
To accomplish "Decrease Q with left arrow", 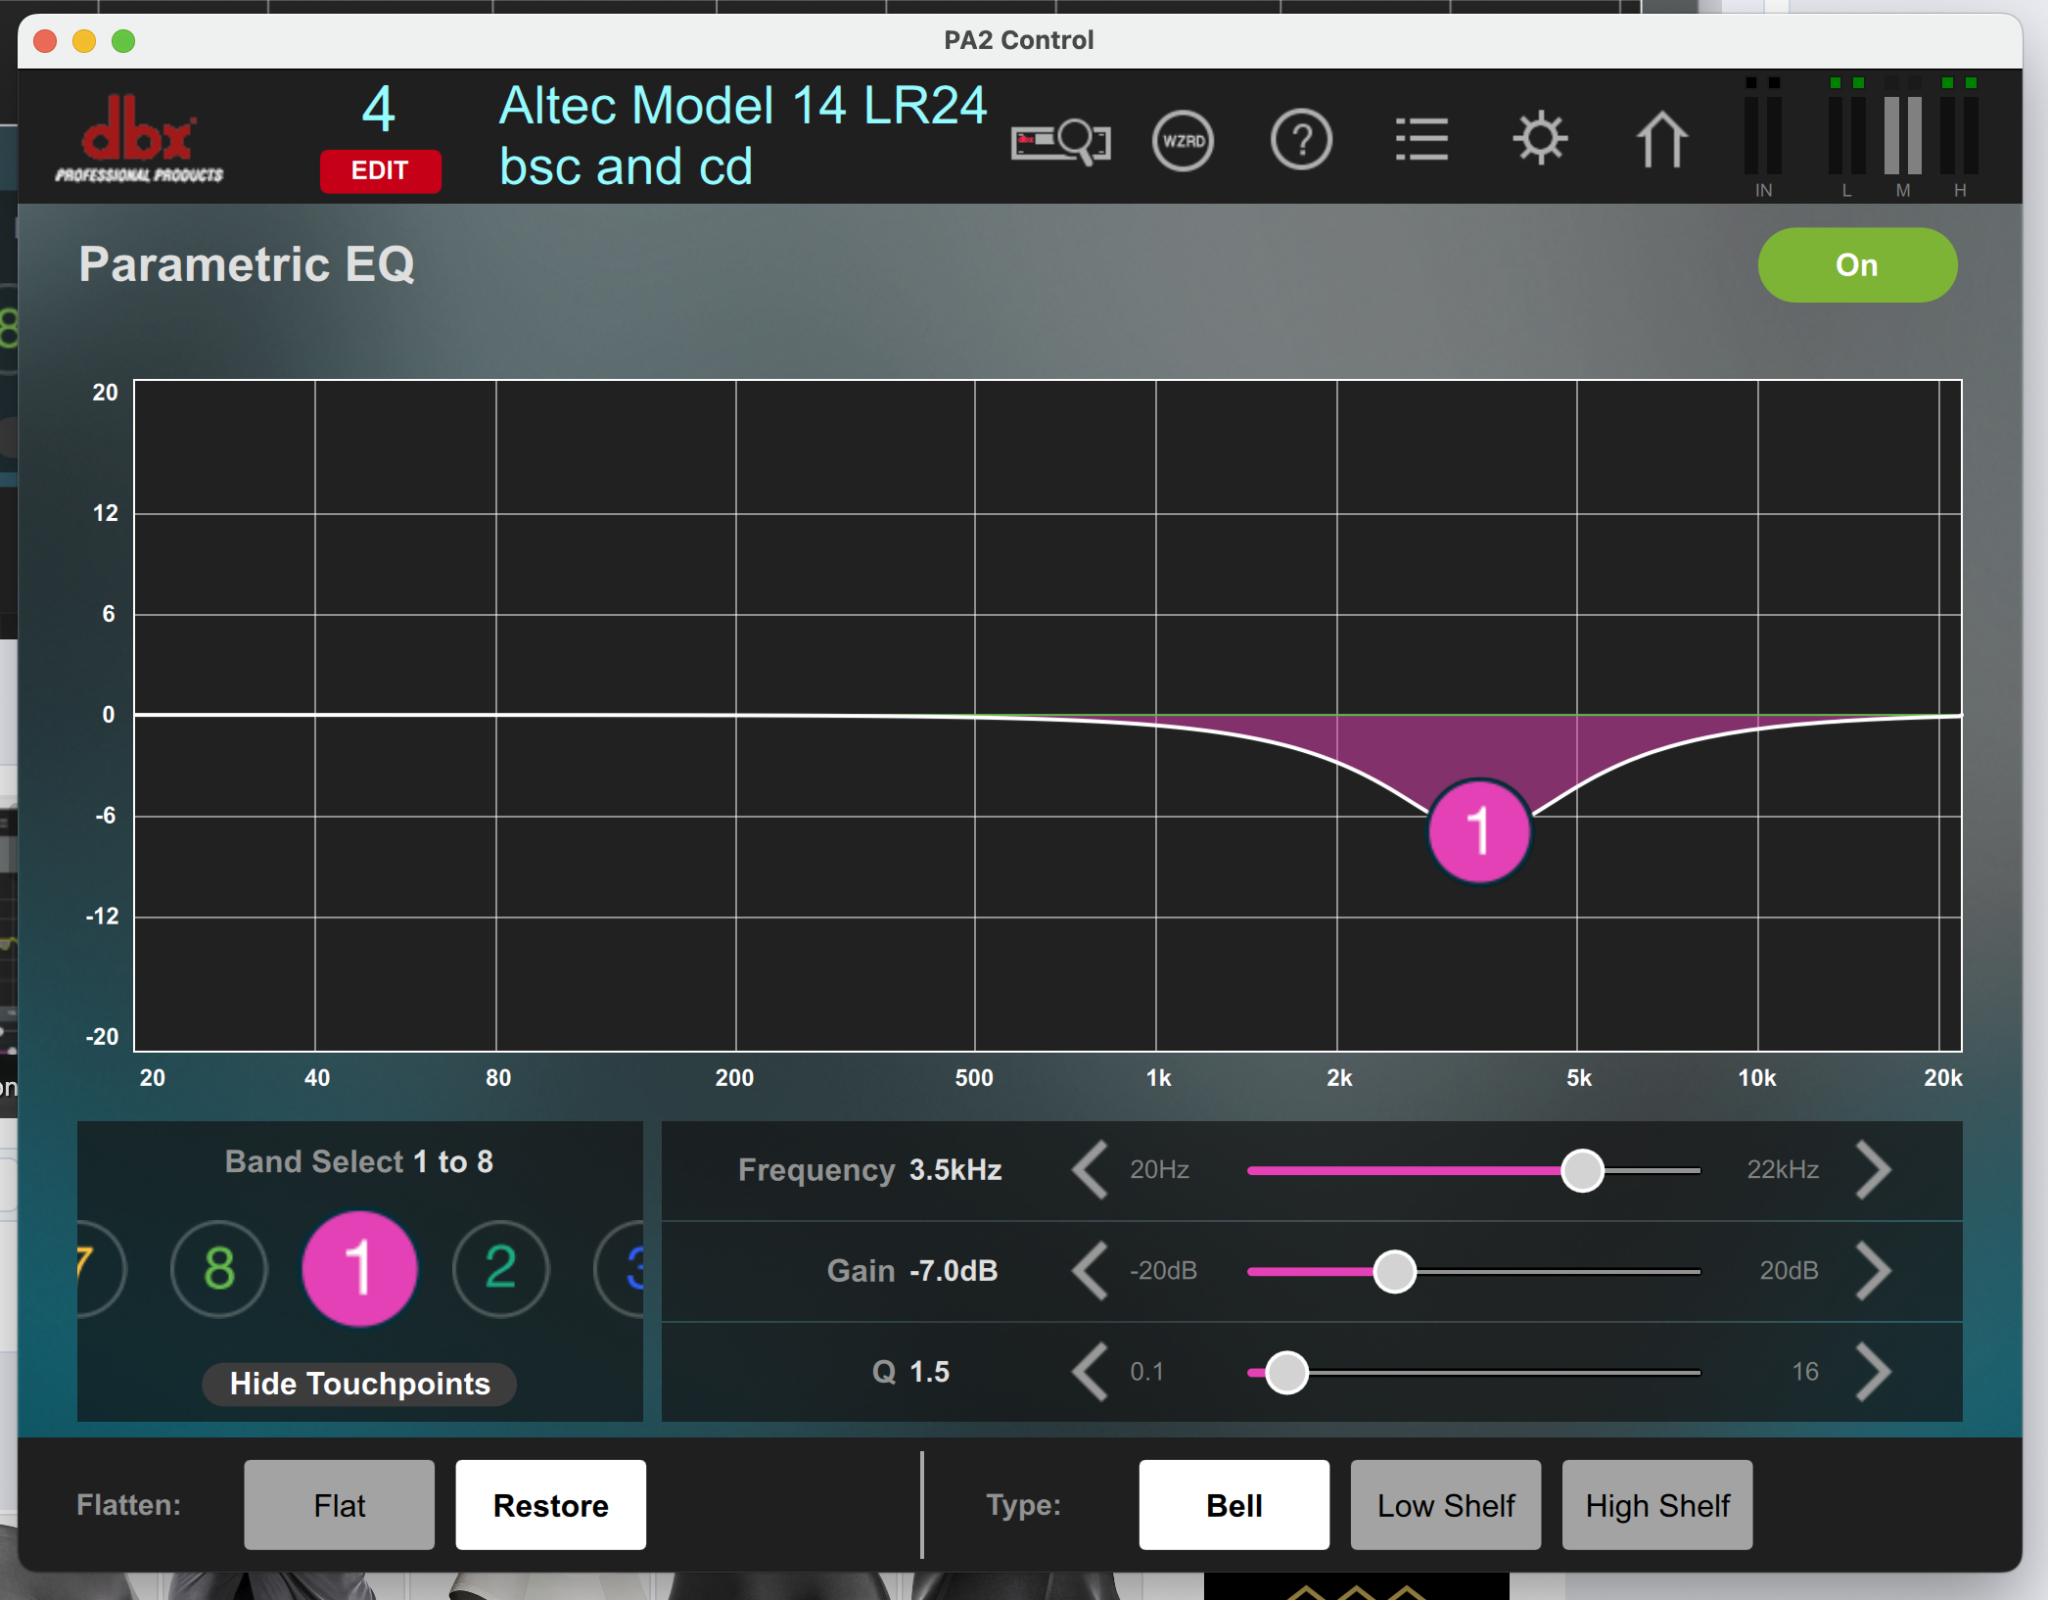I will point(1090,1372).
